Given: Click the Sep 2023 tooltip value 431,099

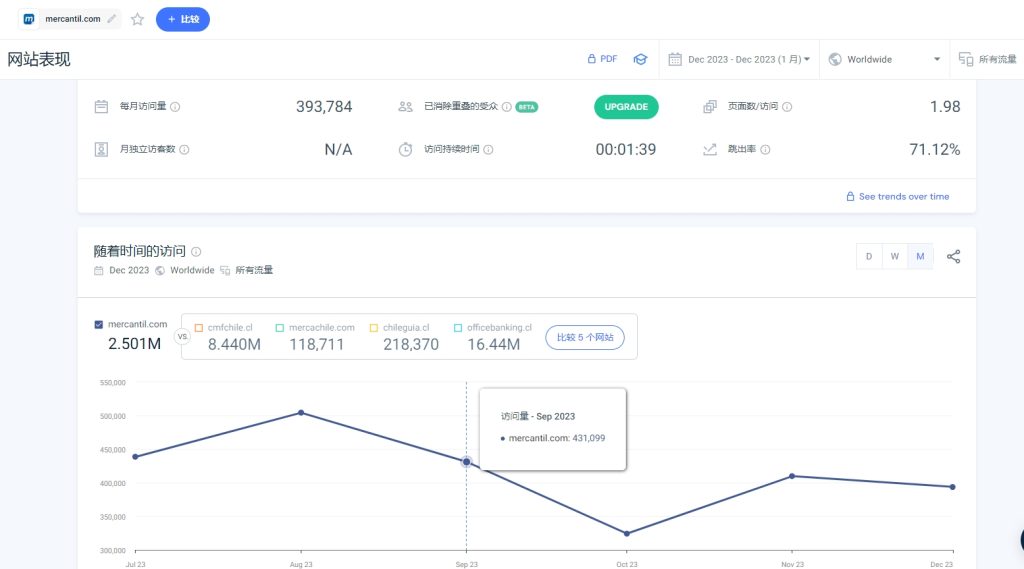Looking at the screenshot, I should click(x=588, y=438).
